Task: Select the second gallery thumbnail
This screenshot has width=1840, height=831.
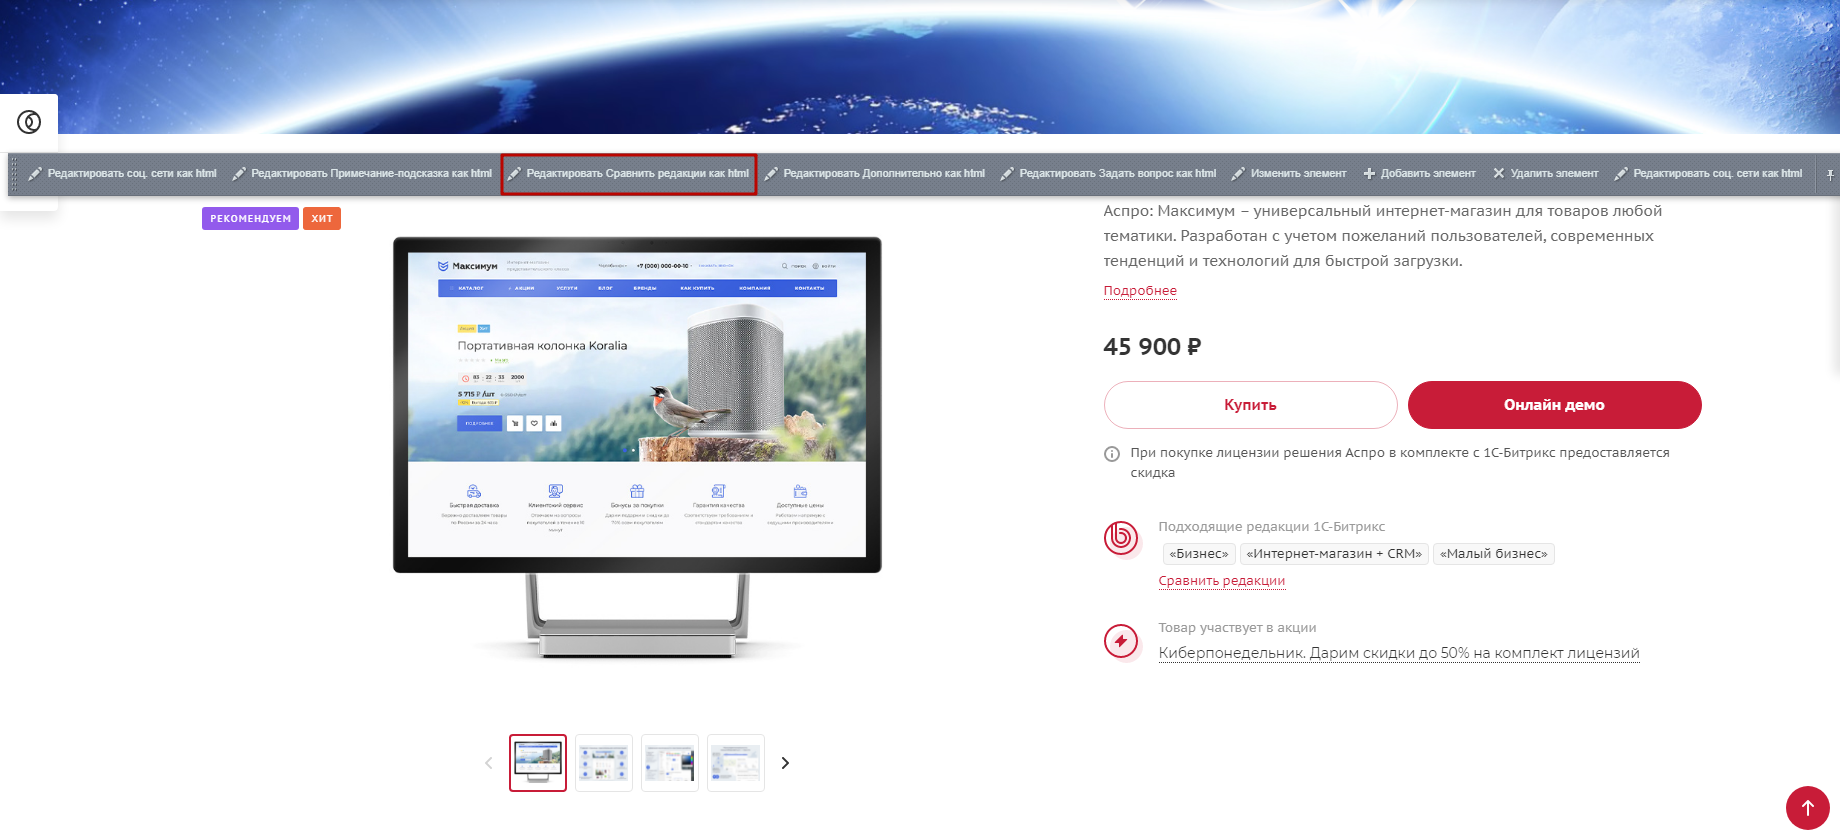Action: [604, 763]
